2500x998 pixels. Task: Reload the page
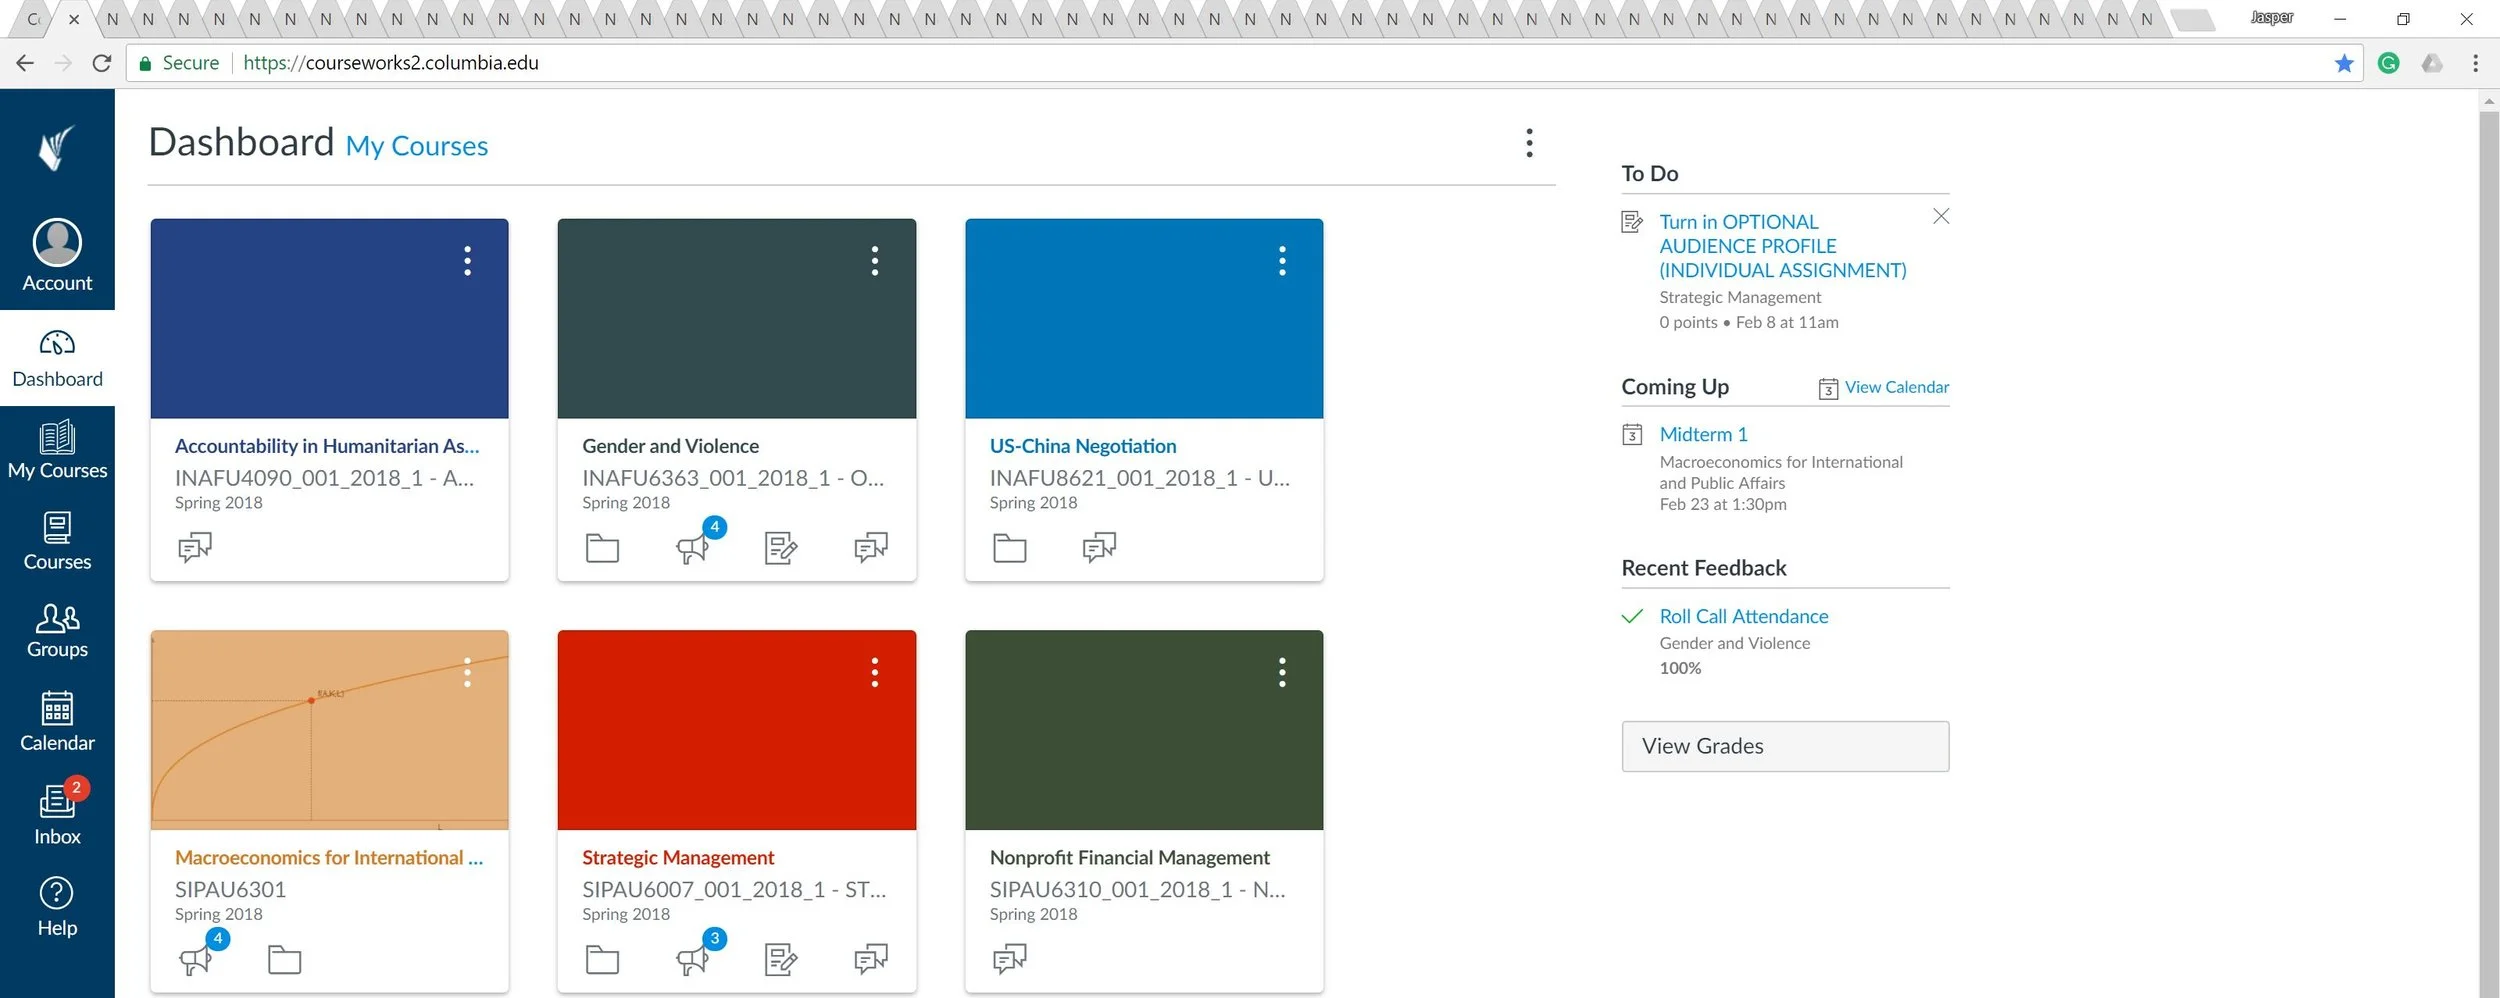pyautogui.click(x=101, y=63)
